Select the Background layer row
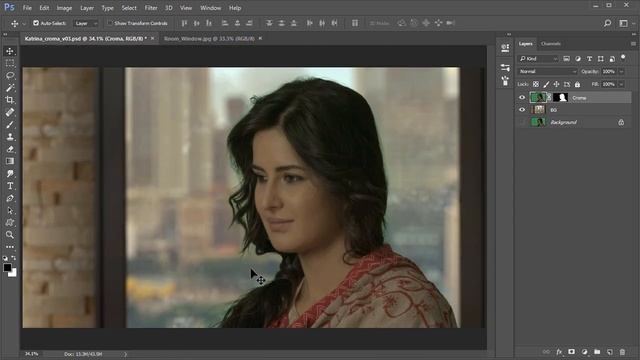Viewport: 640px width, 360px height. tap(573, 122)
